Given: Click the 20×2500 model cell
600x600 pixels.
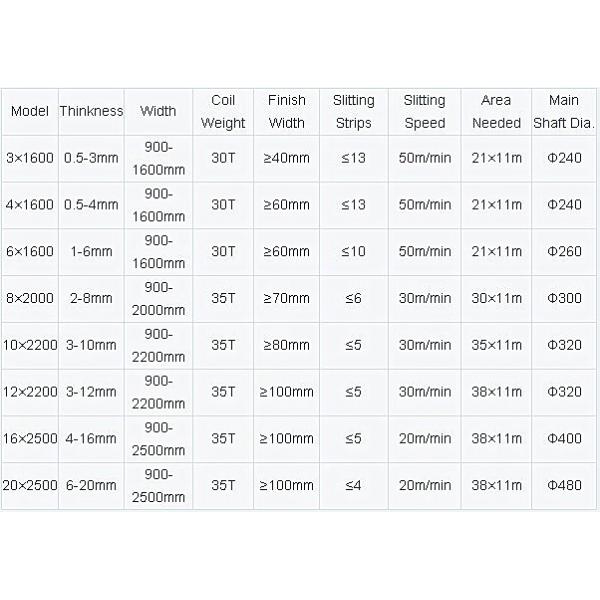Looking at the screenshot, I should pyautogui.click(x=30, y=485).
